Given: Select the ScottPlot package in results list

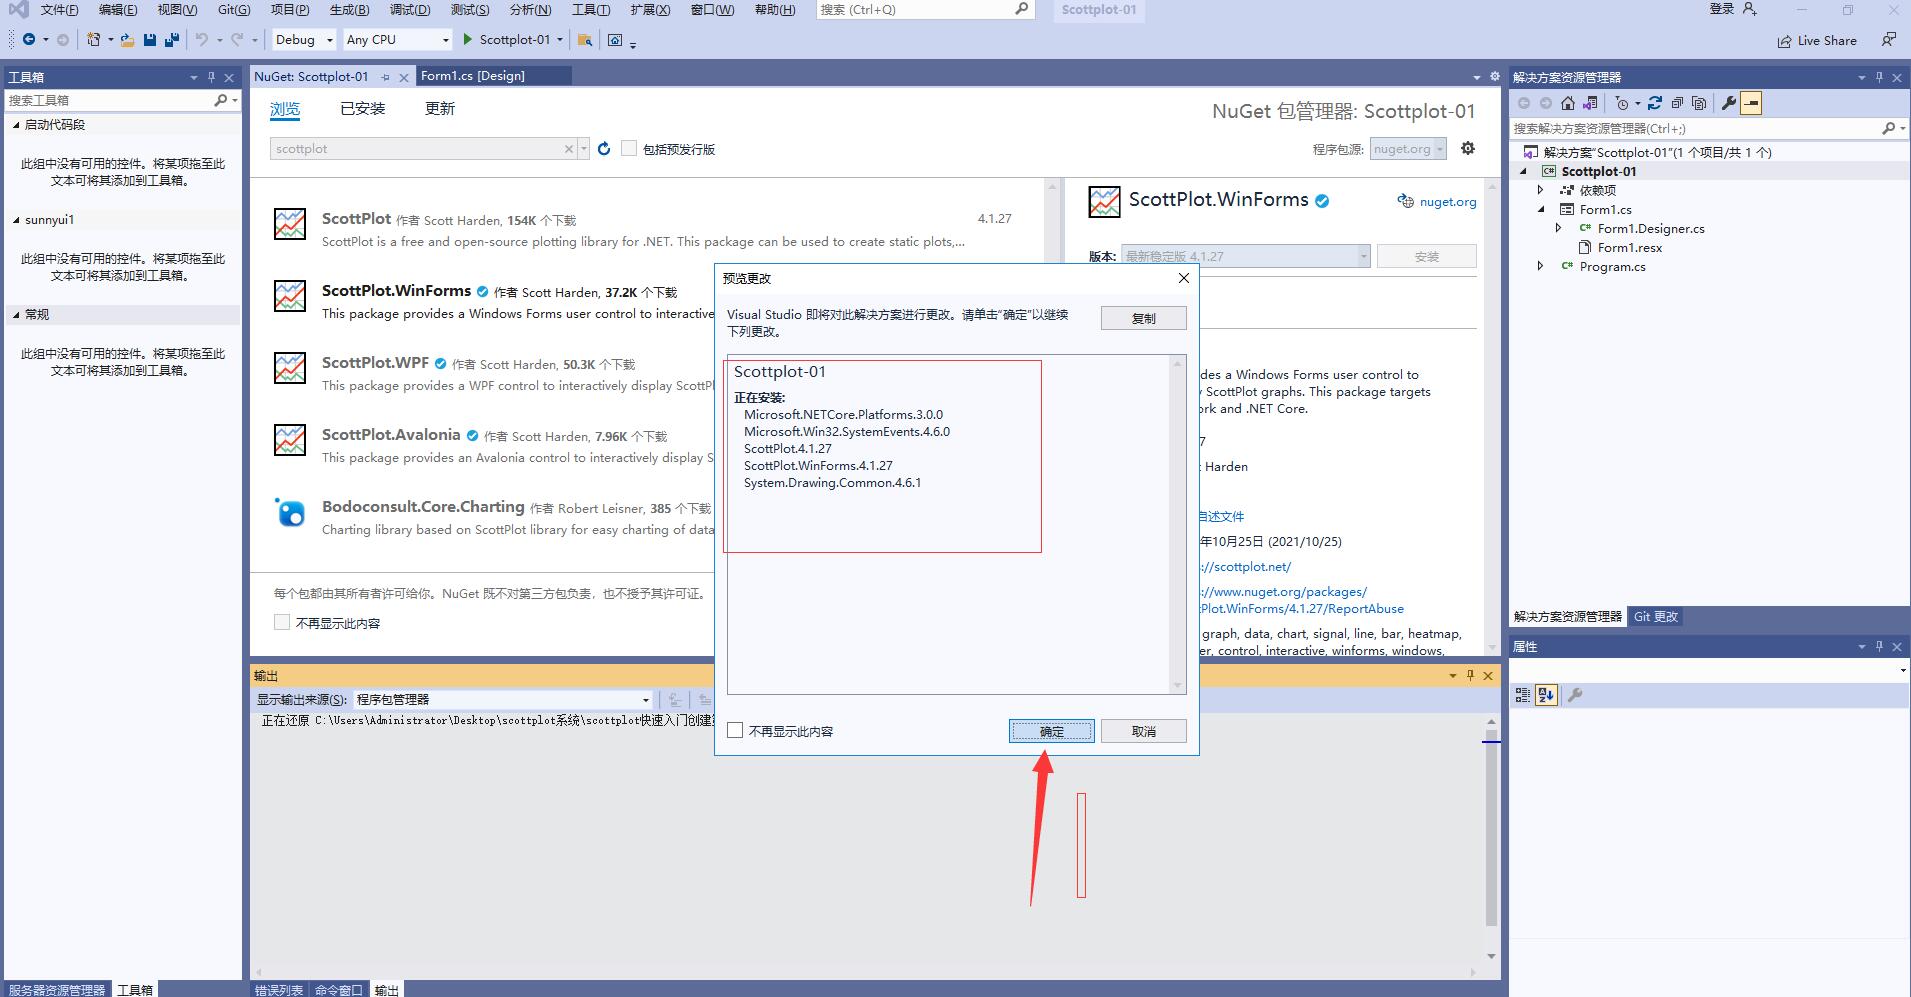Looking at the screenshot, I should click(645, 229).
